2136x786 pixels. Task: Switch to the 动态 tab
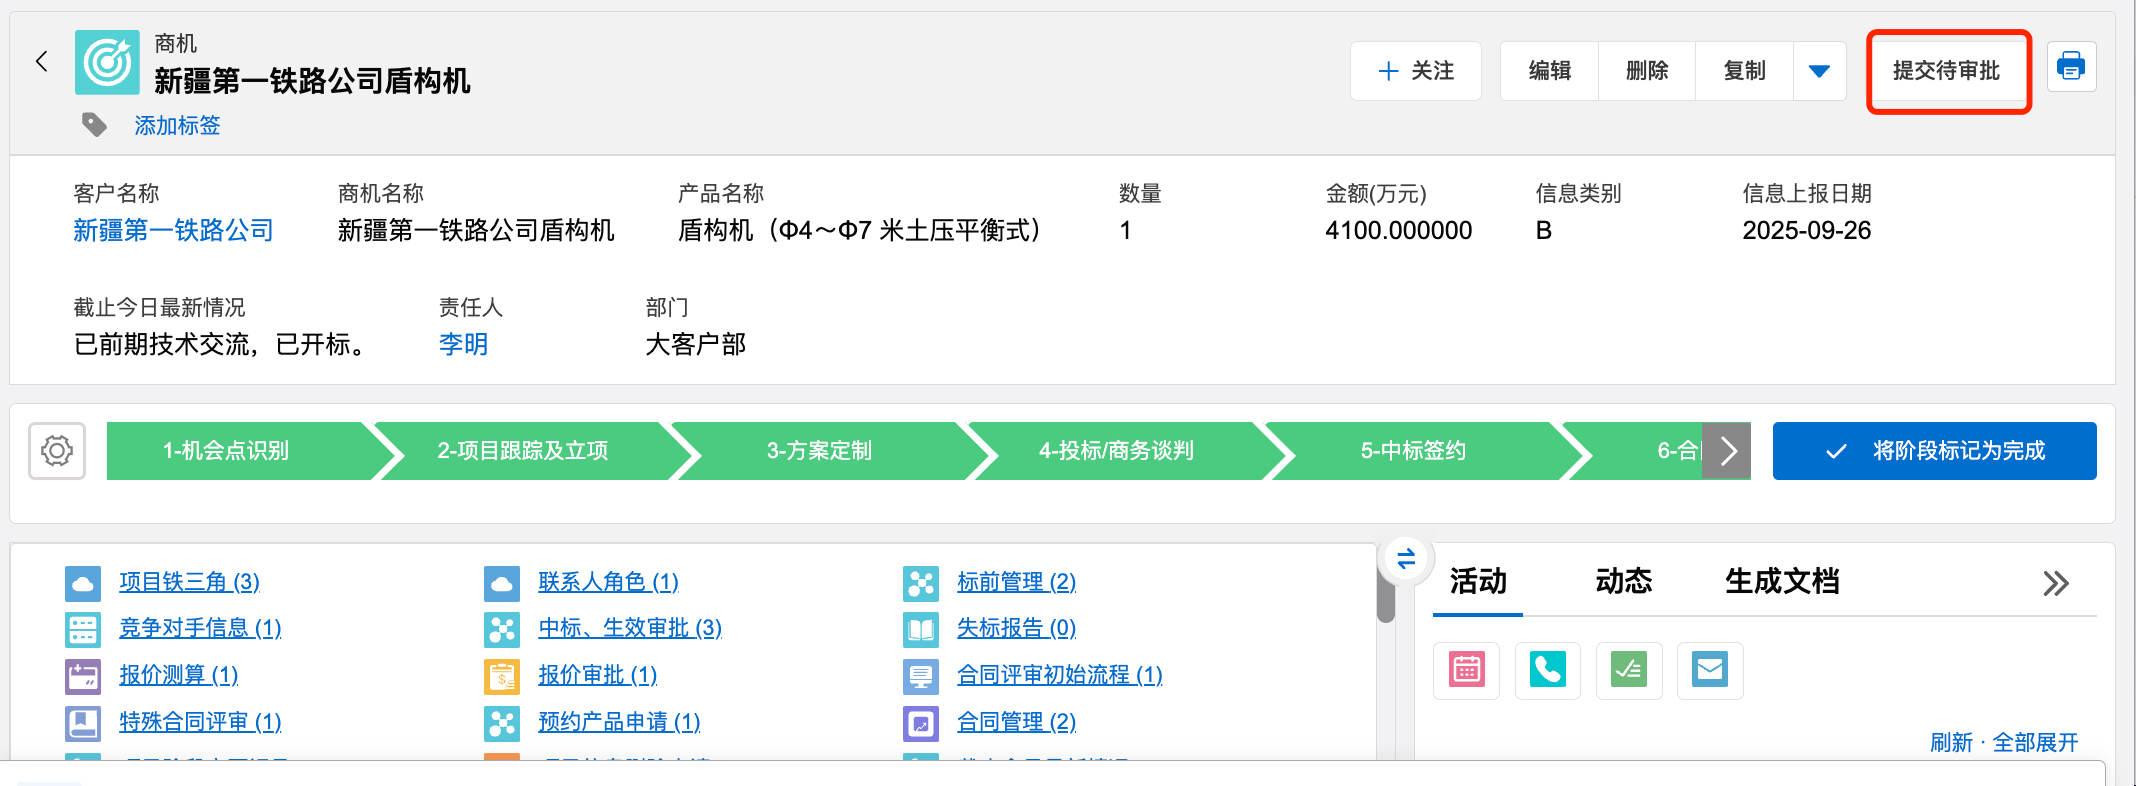pos(1623,581)
